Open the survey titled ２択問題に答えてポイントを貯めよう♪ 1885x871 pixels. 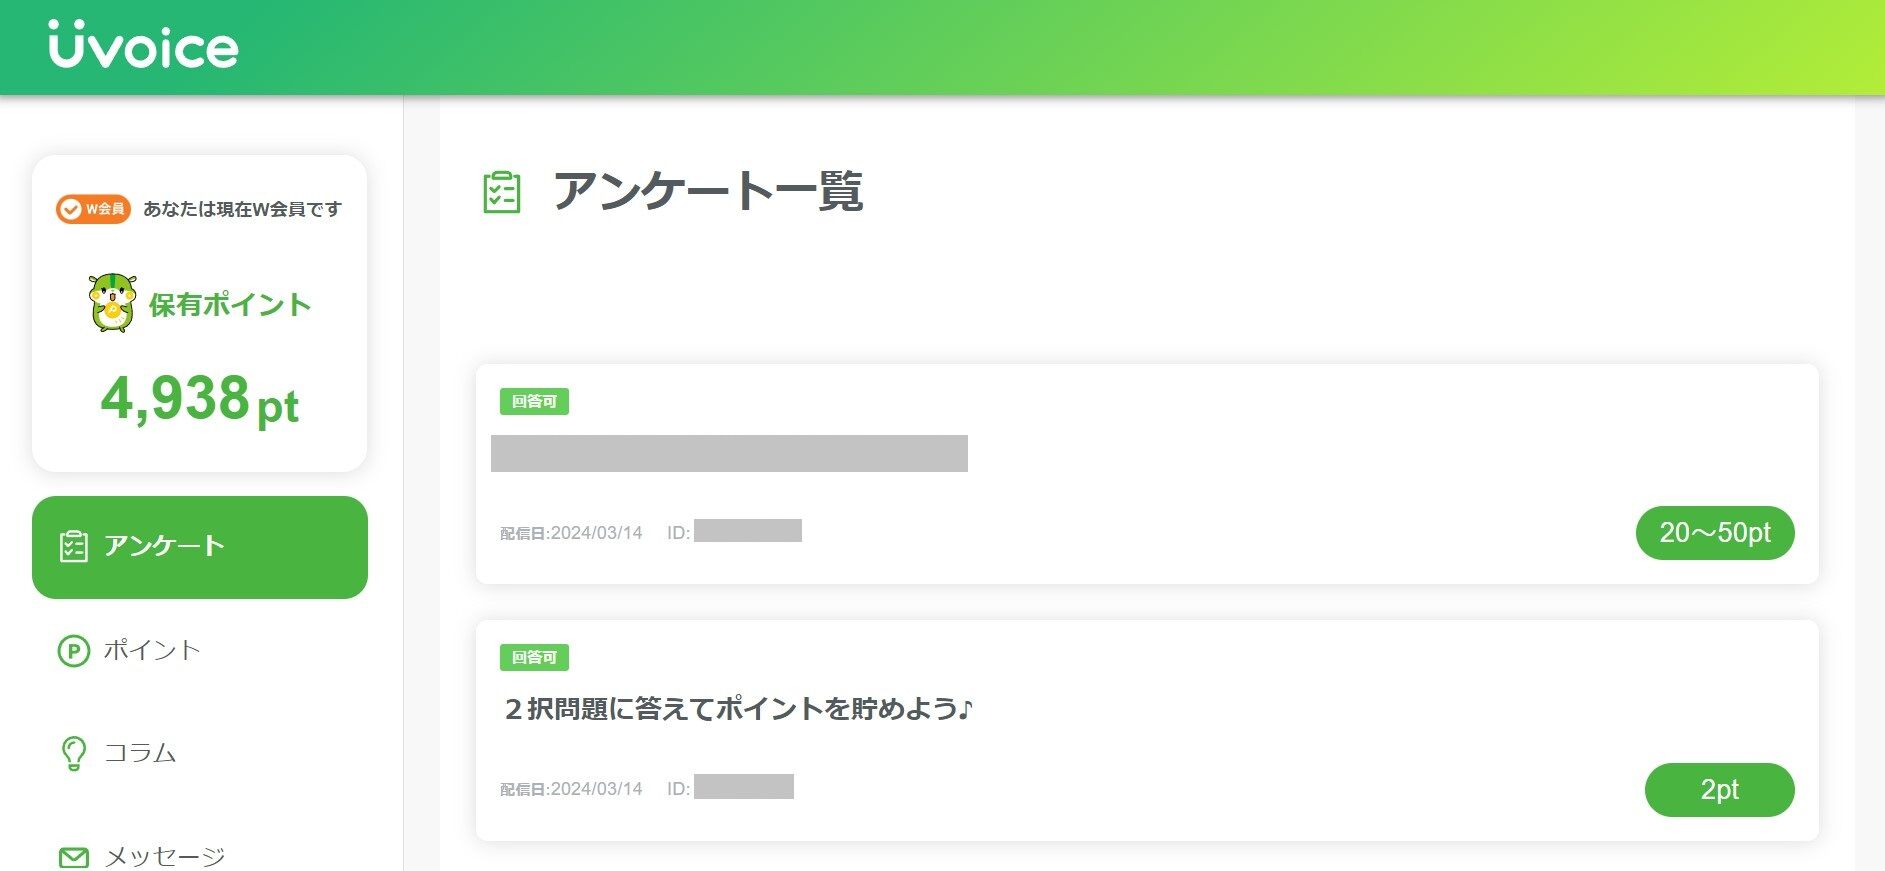(738, 709)
